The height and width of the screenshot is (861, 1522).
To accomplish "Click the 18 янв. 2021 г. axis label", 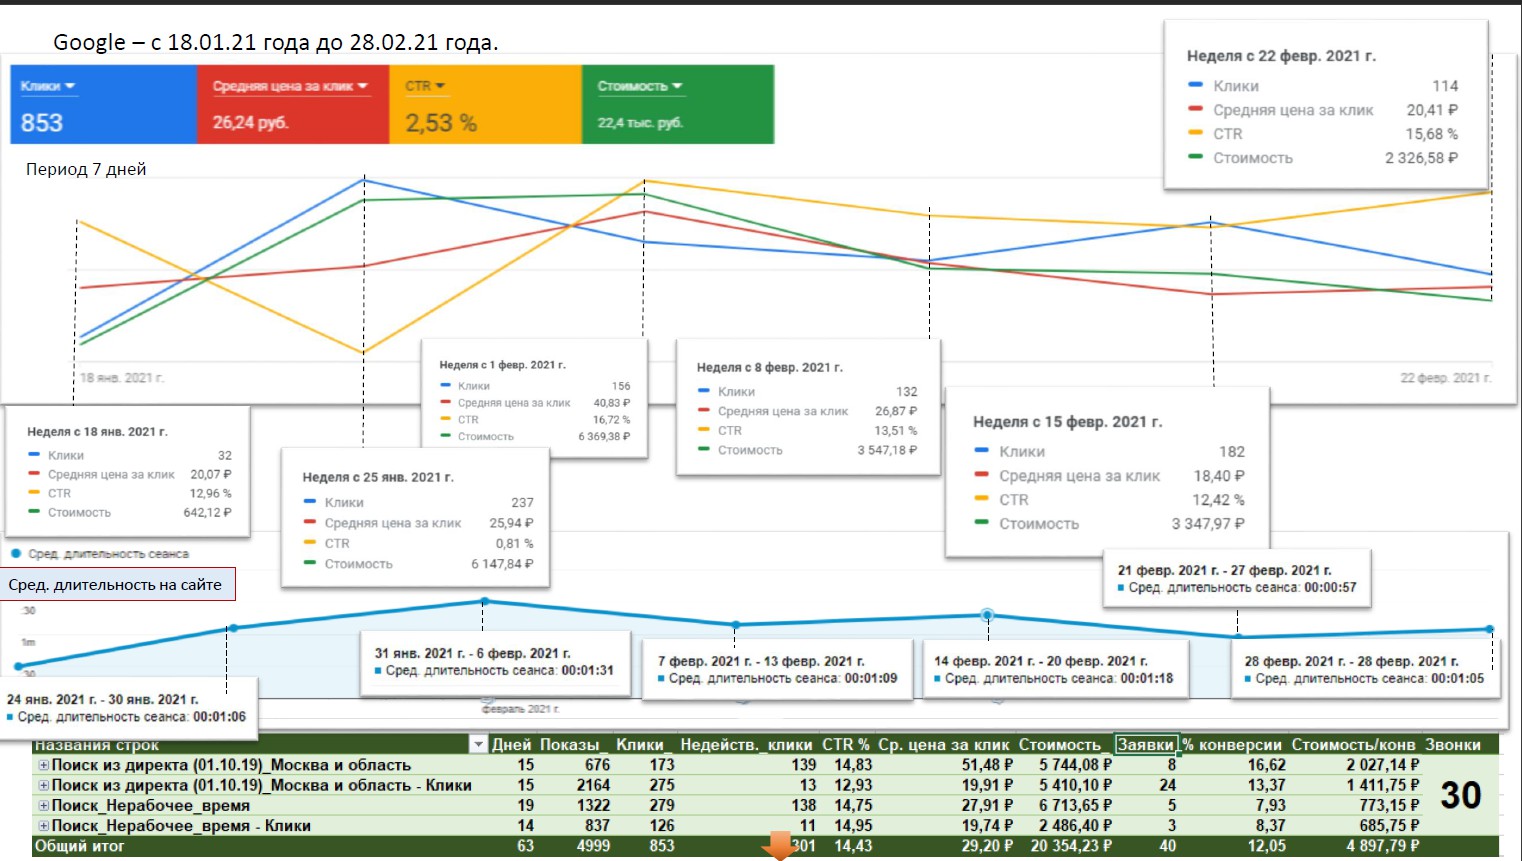I will (x=122, y=378).
